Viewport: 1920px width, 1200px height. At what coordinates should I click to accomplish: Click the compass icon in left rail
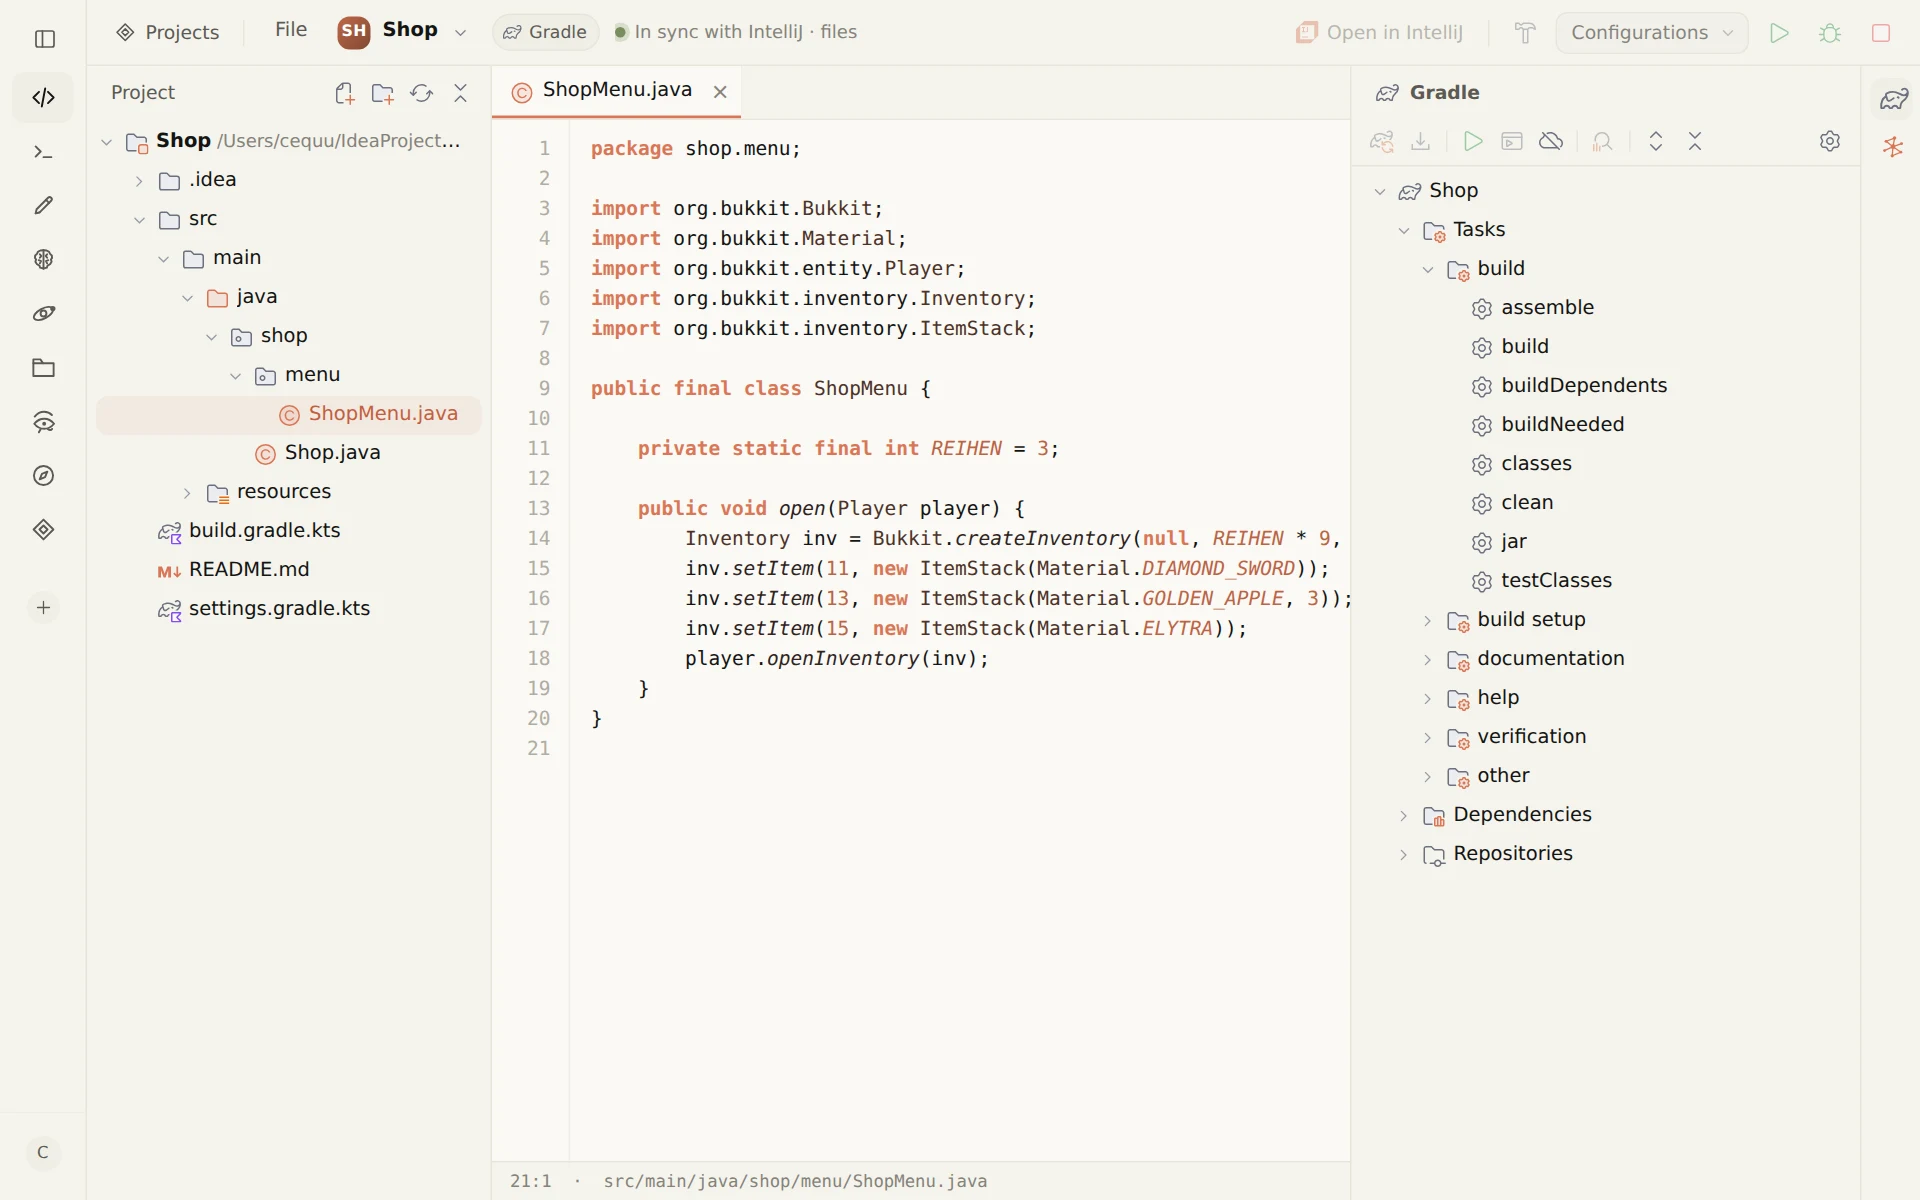[x=43, y=476]
